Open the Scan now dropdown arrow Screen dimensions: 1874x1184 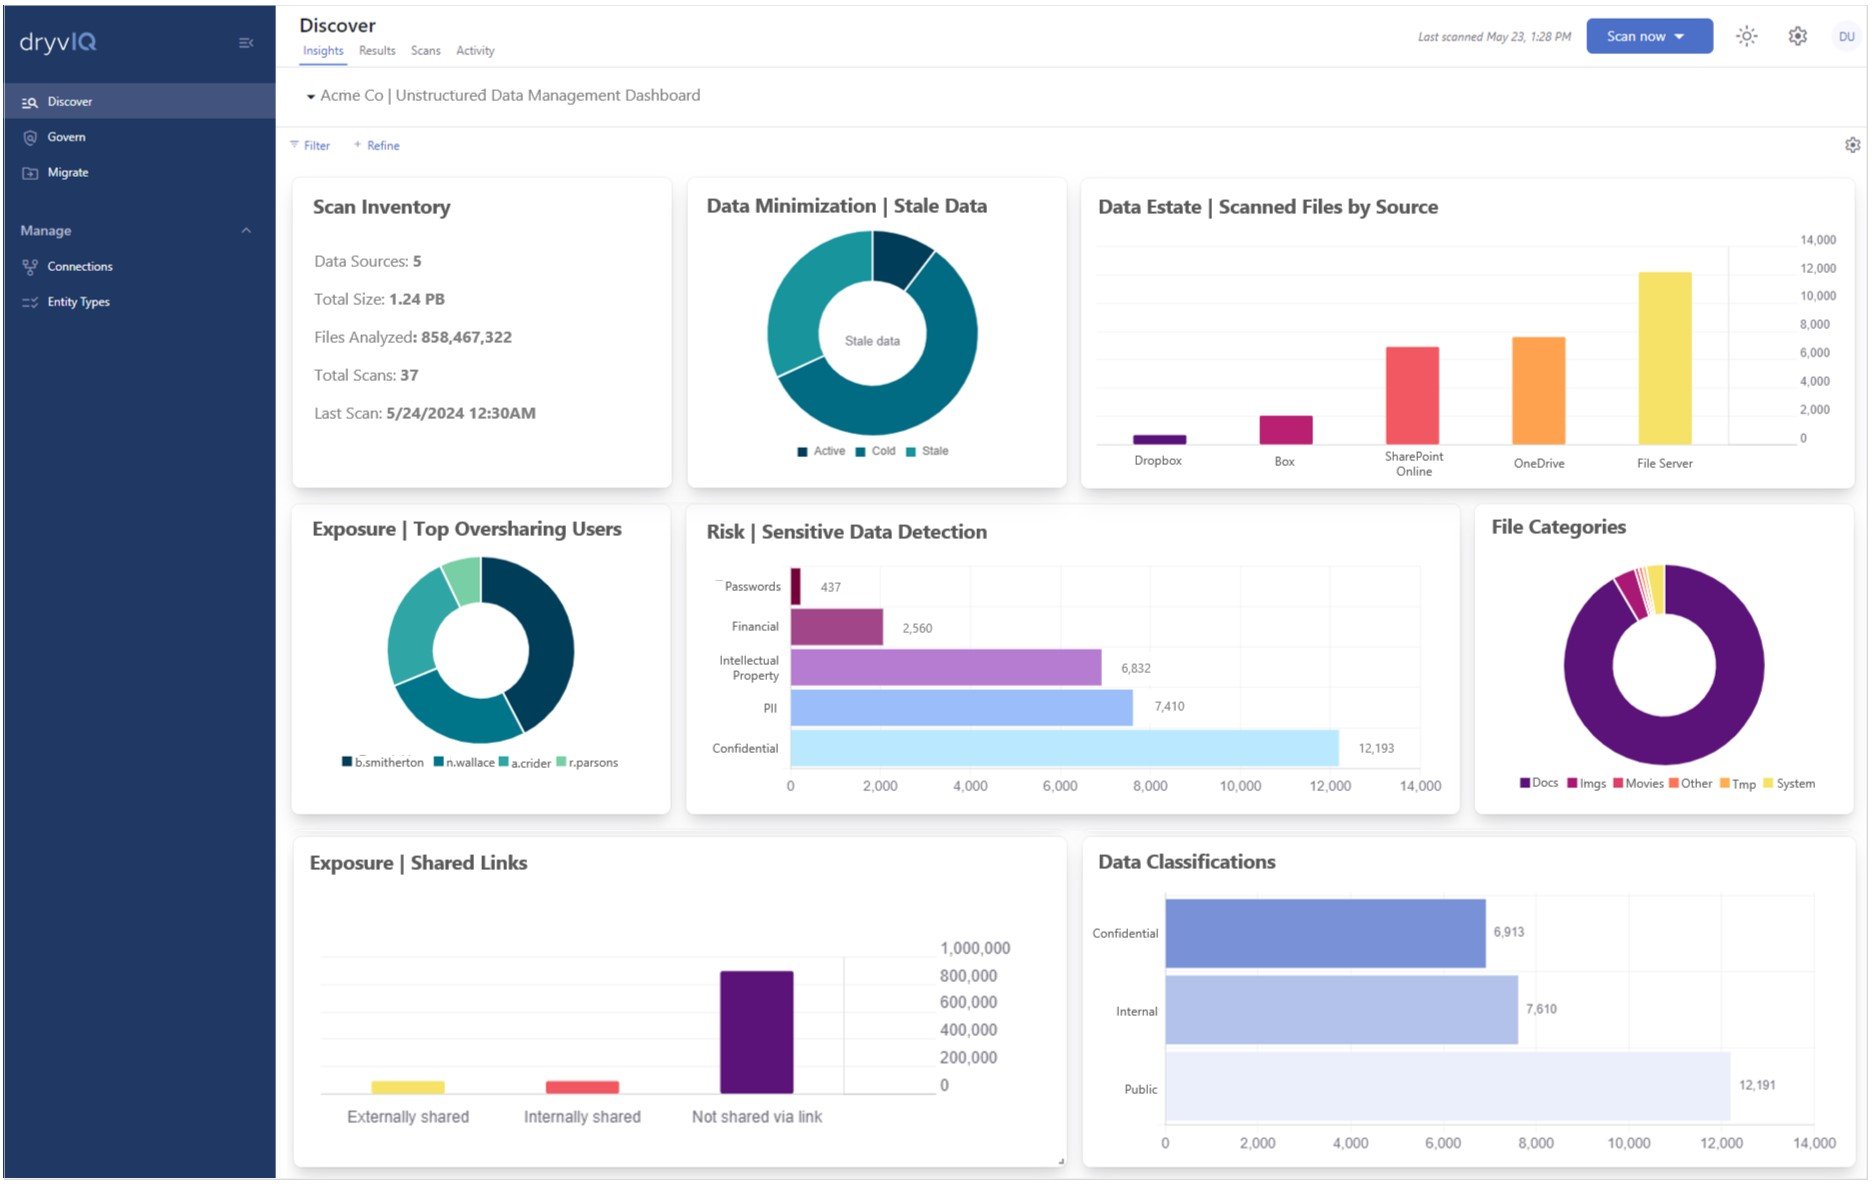click(x=1679, y=37)
